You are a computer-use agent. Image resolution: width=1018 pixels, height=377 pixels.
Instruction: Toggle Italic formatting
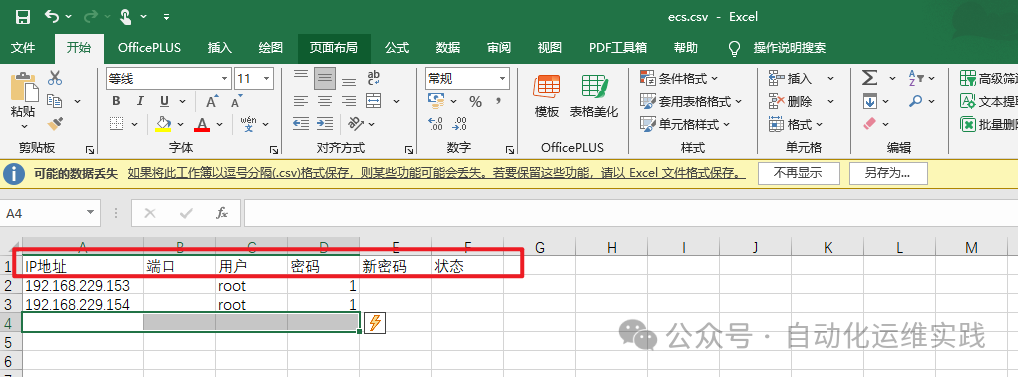click(140, 101)
